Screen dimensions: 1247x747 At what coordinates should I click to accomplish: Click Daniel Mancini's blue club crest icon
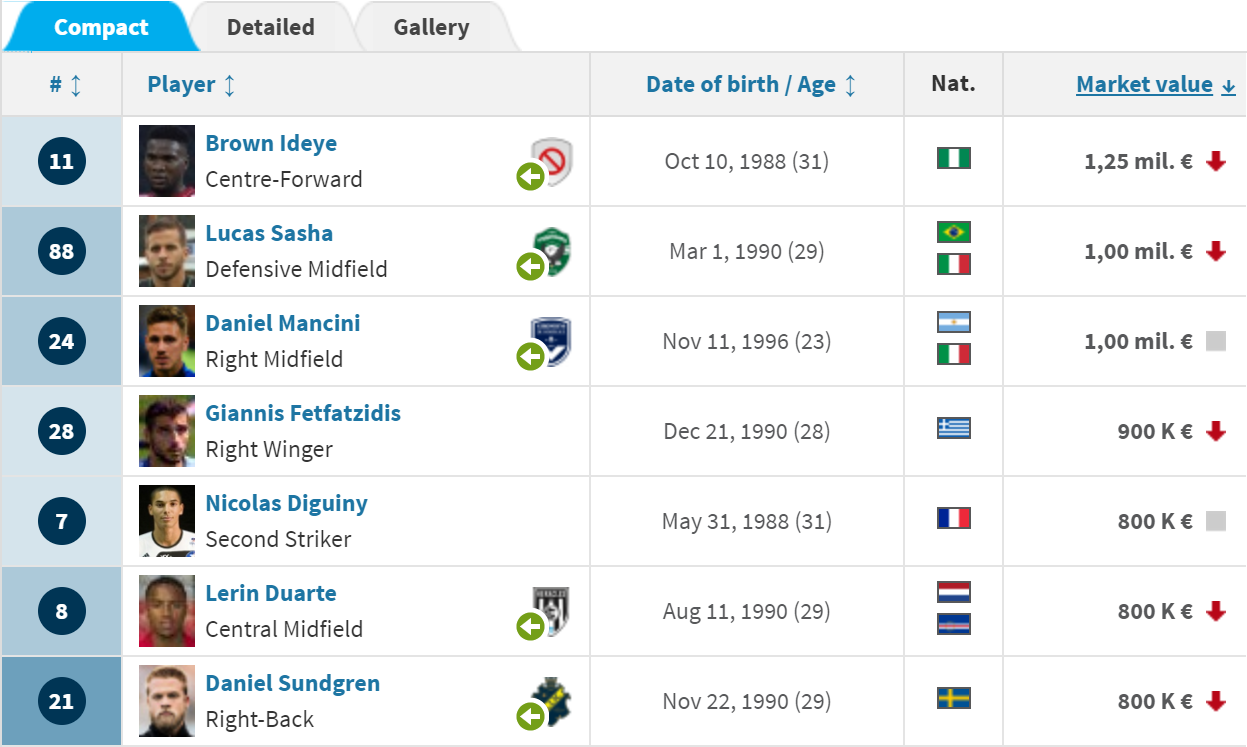coord(551,341)
